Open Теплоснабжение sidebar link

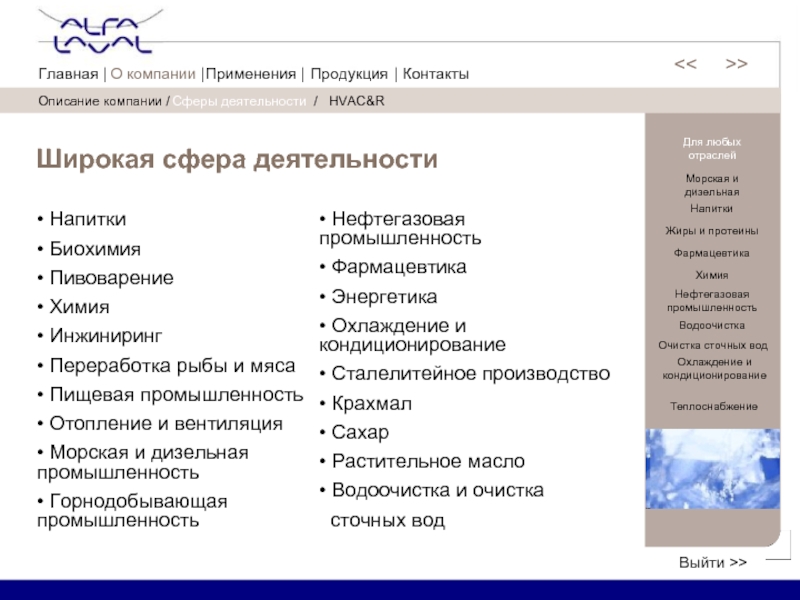coord(714,406)
